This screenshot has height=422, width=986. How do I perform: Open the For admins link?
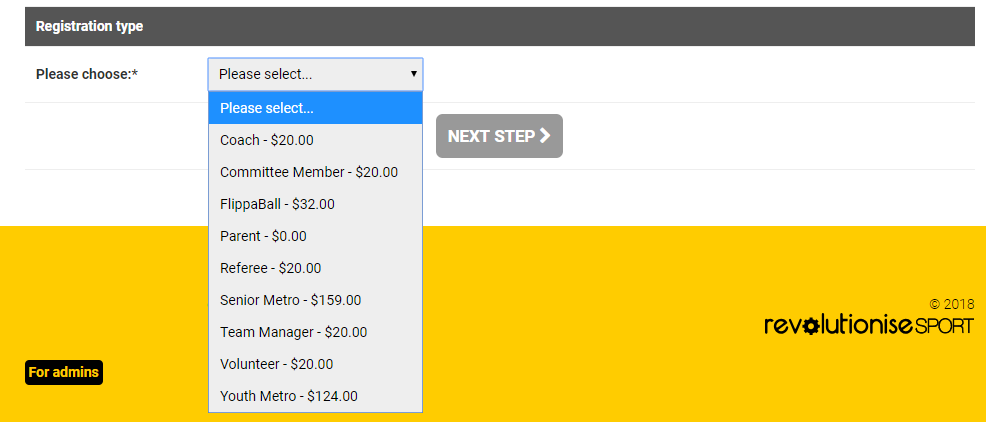pos(64,372)
